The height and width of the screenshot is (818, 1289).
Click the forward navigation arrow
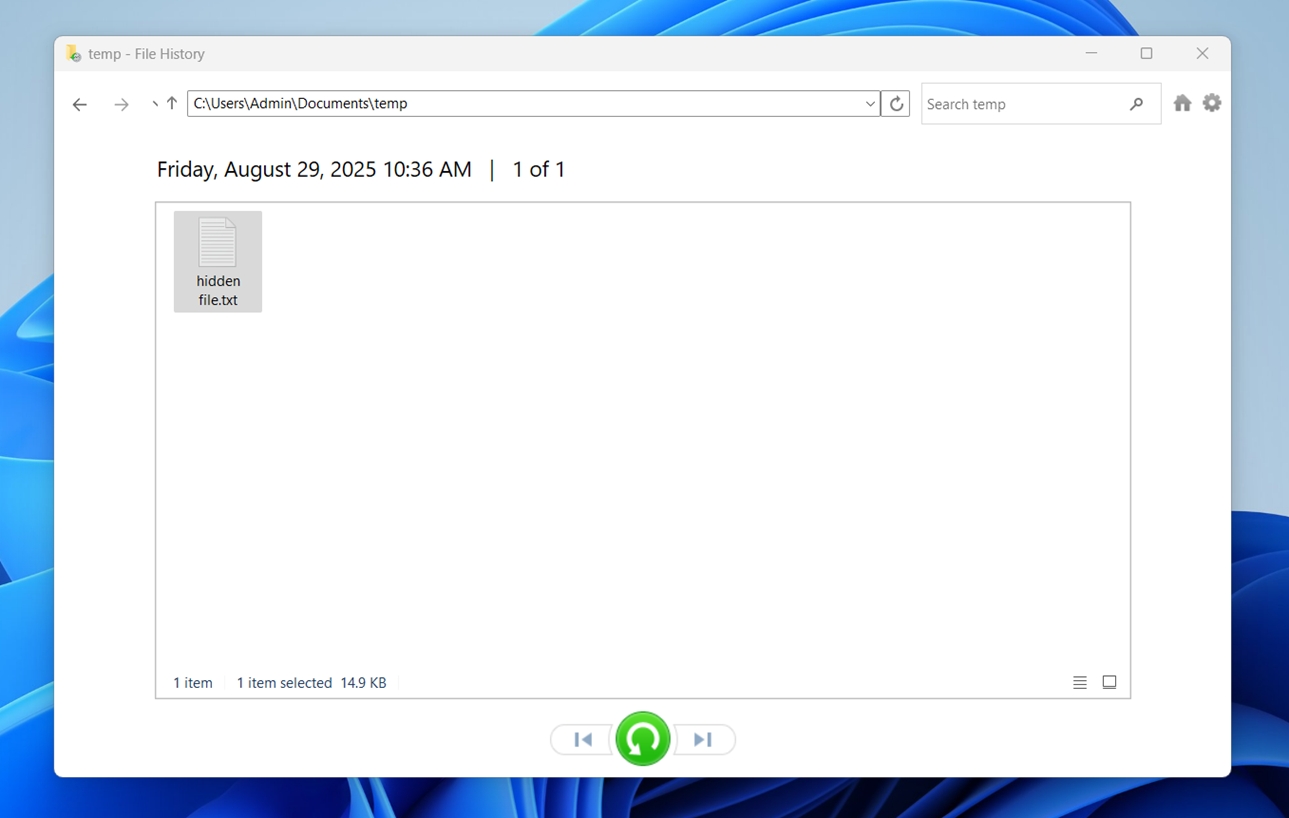121,104
